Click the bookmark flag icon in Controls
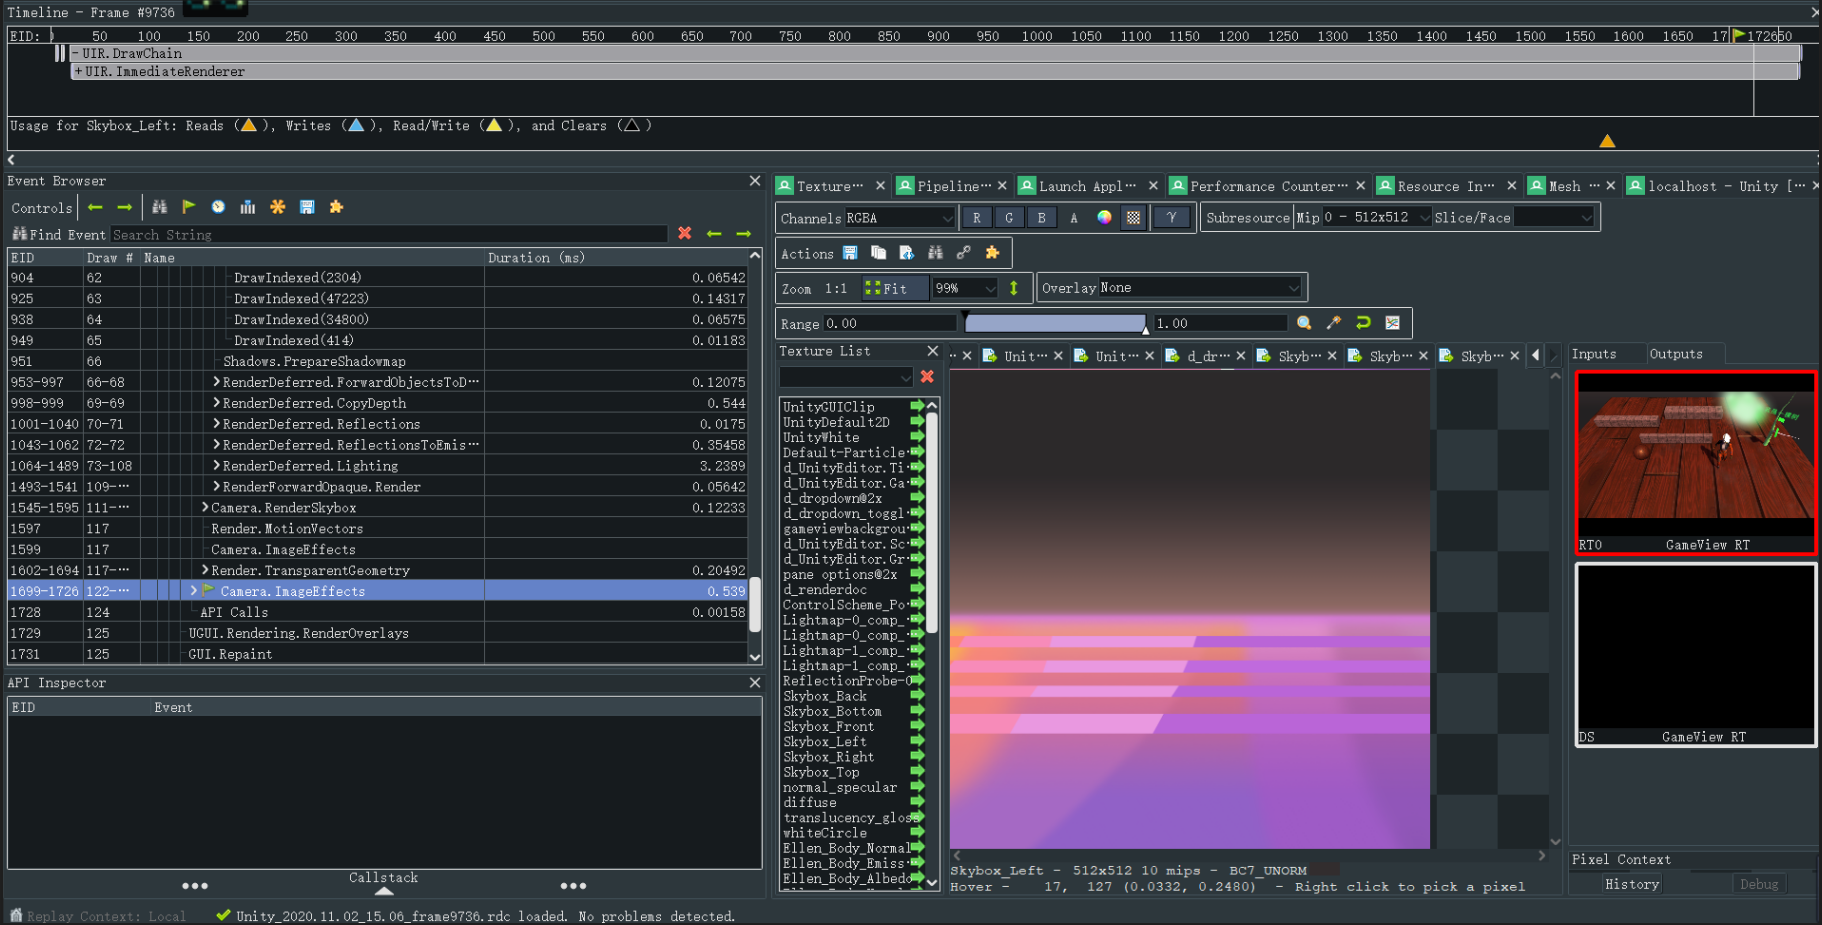Screen dimensions: 1822x925 (x=189, y=207)
